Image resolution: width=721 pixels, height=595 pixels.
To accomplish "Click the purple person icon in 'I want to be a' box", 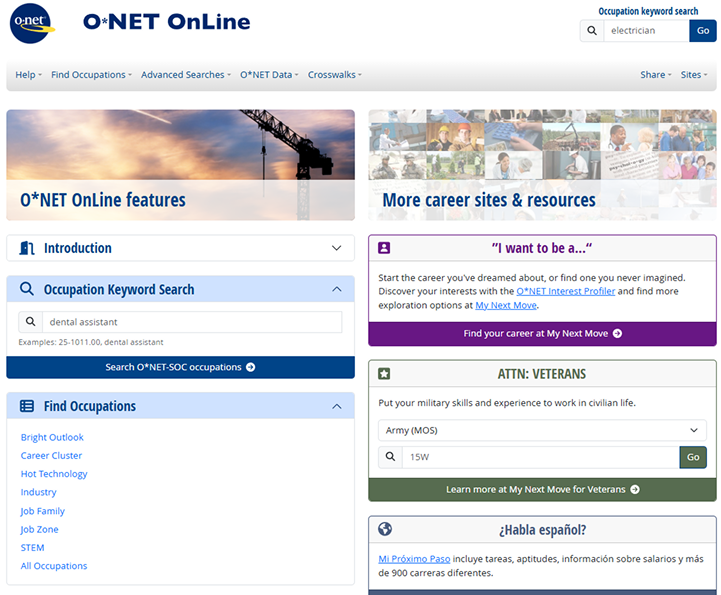I will pos(384,248).
